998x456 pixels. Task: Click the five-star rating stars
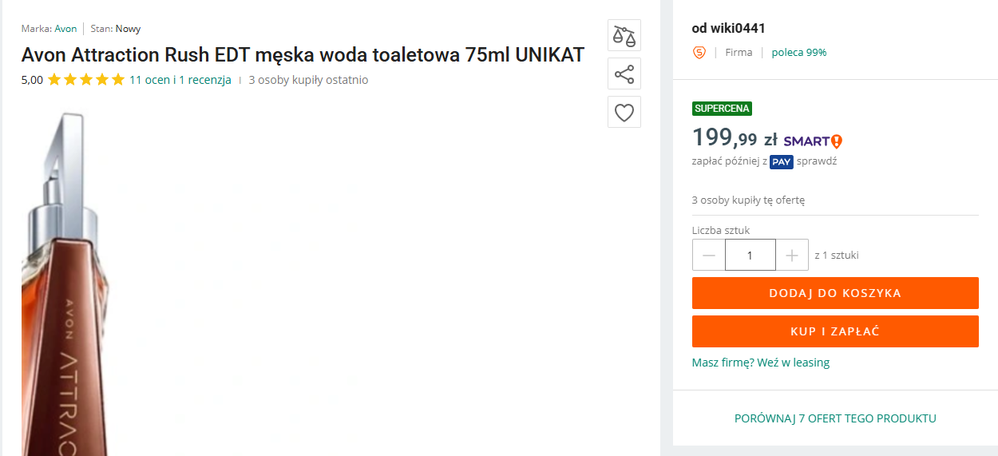(x=86, y=80)
